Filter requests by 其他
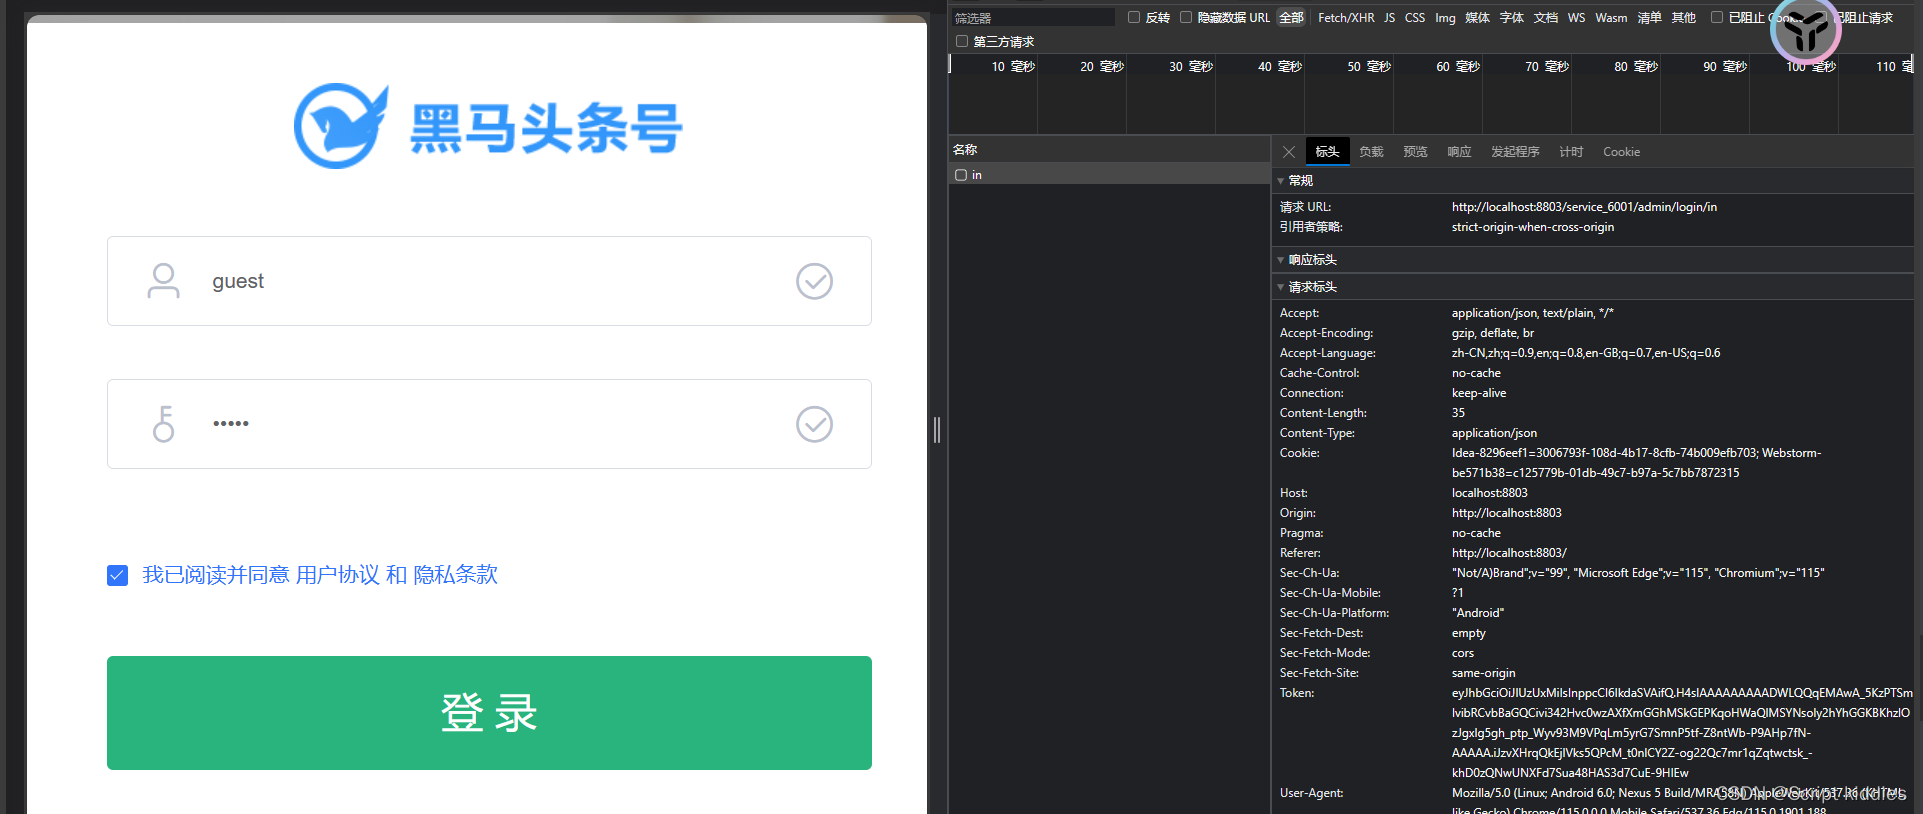This screenshot has width=1923, height=814. click(x=1684, y=17)
